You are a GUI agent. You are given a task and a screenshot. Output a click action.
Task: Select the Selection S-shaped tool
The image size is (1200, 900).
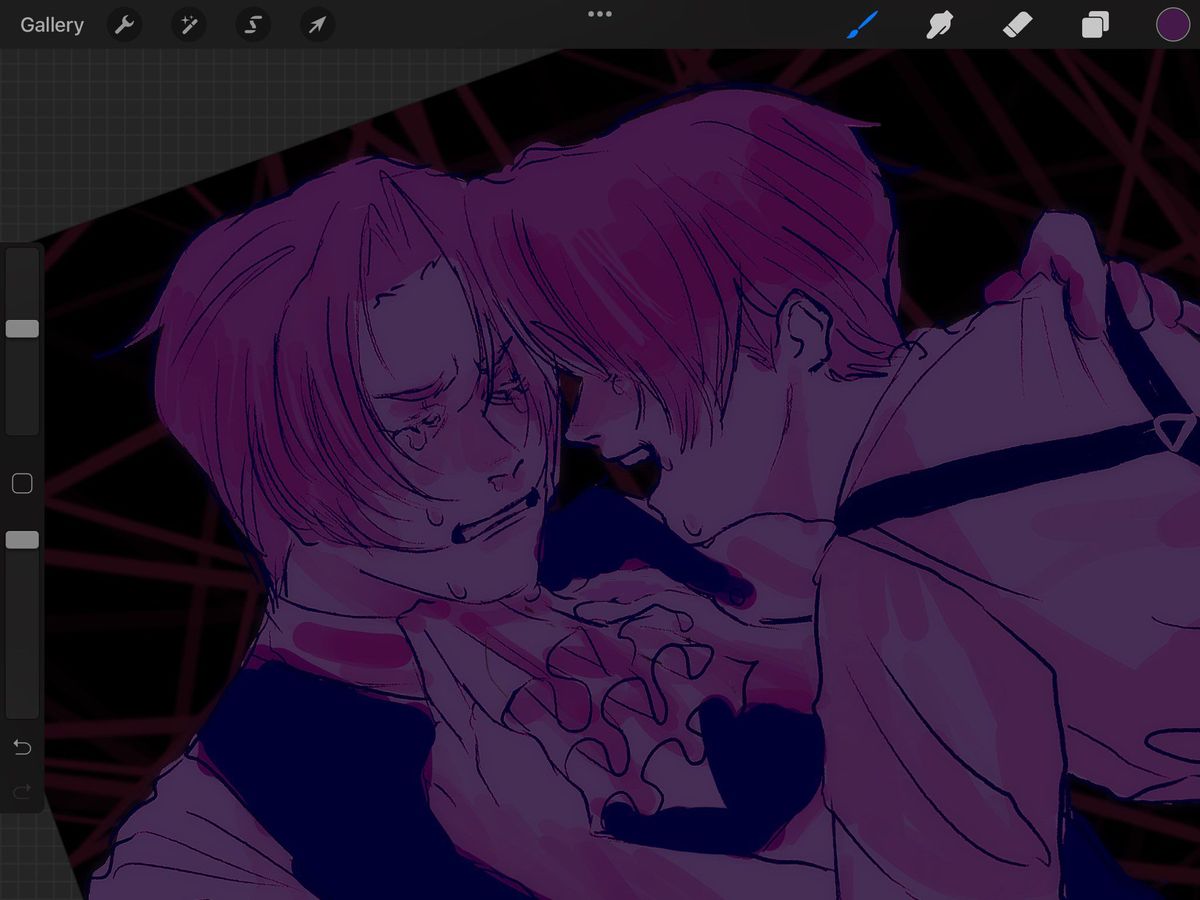[x=253, y=25]
